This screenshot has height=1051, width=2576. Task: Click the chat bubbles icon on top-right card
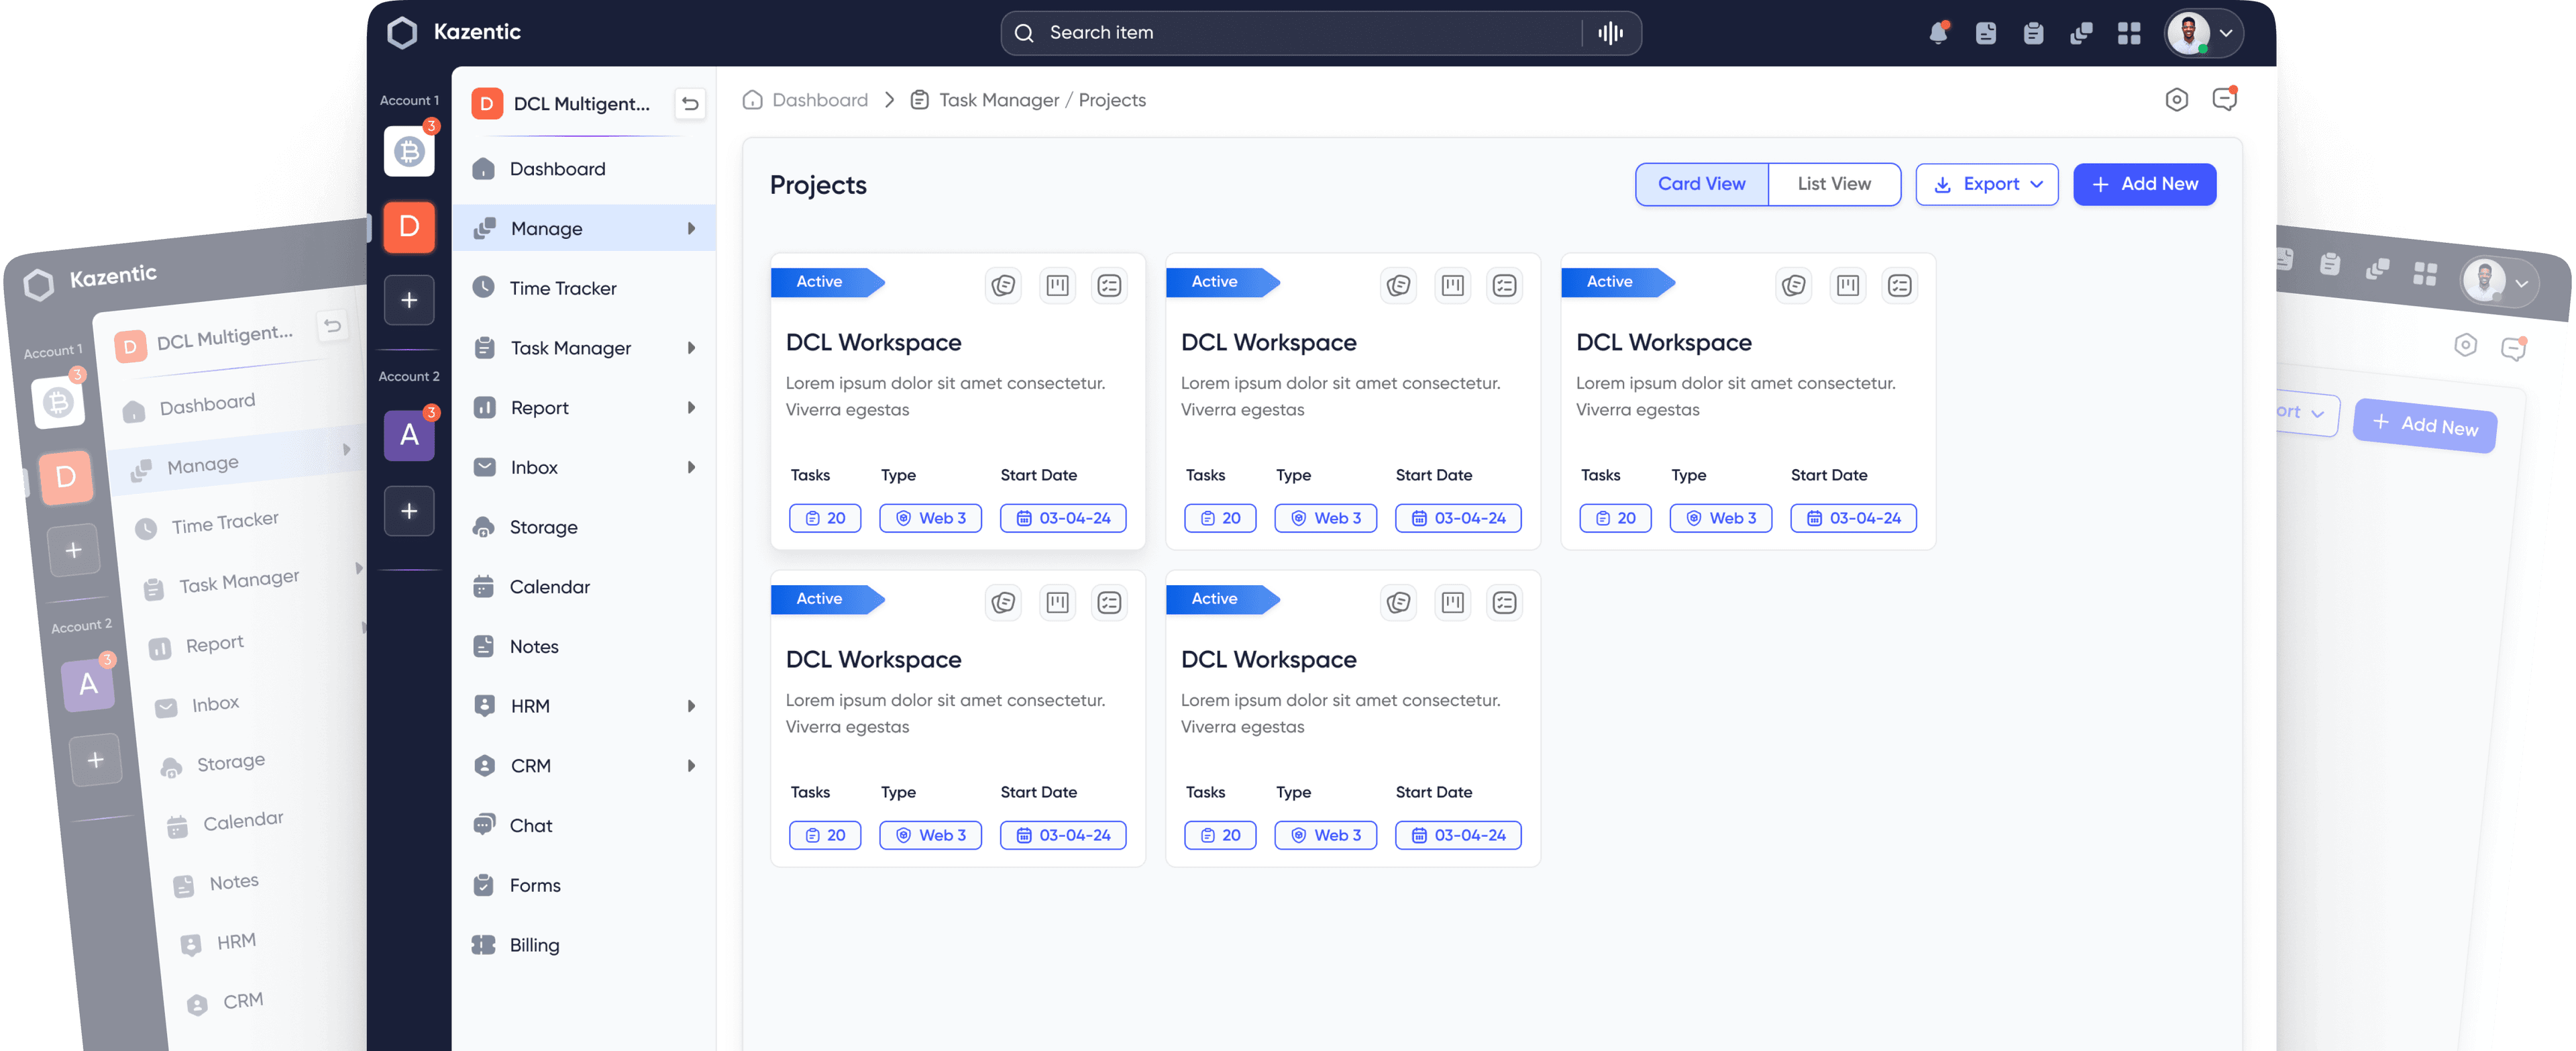(x=1793, y=285)
